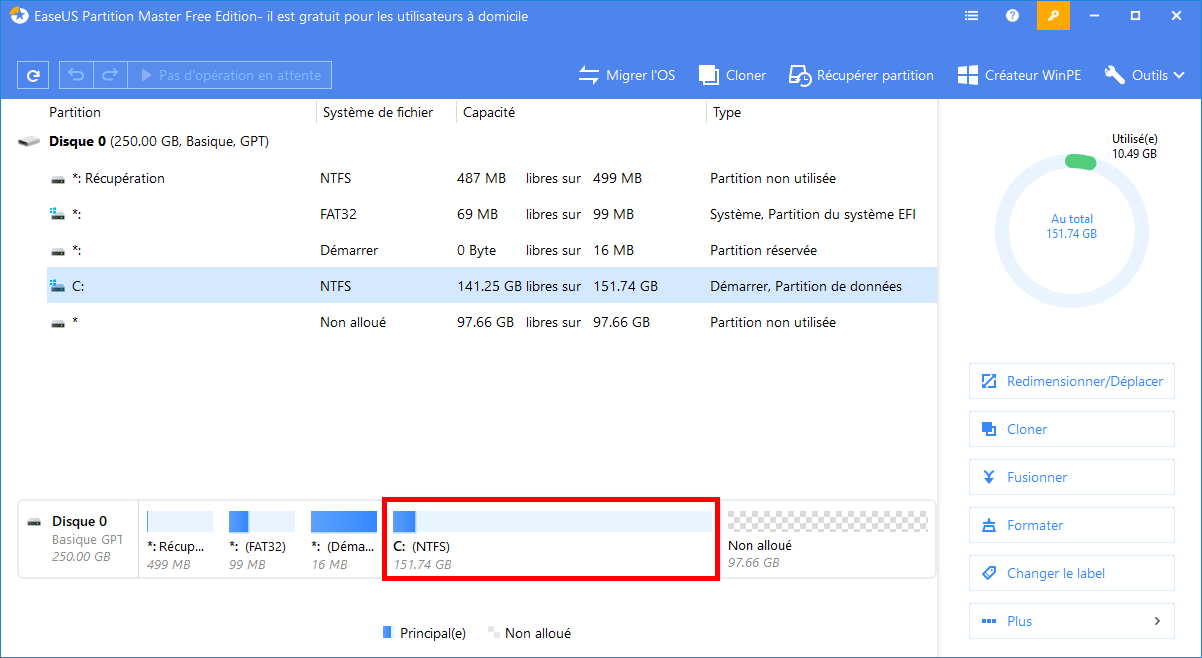
Task: Click Cloner in the side panel
Action: pos(1072,429)
